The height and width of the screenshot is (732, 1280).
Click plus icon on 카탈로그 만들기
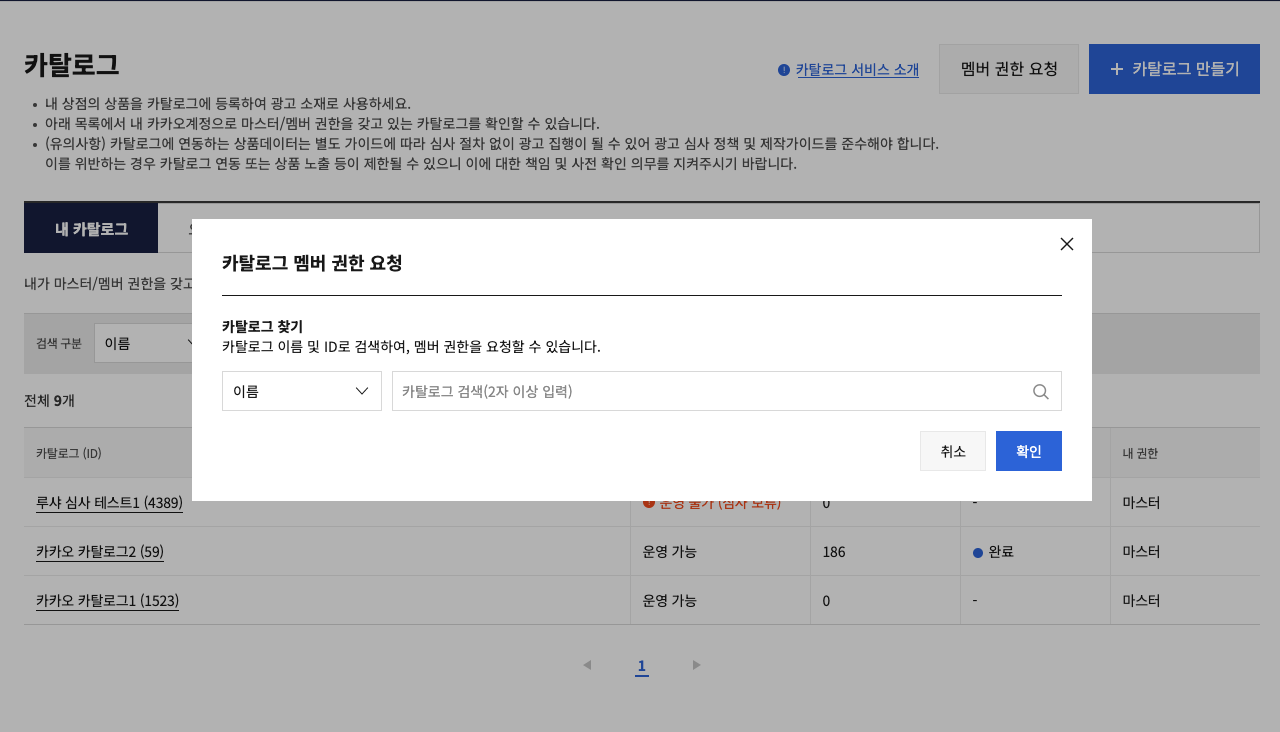pyautogui.click(x=1117, y=69)
